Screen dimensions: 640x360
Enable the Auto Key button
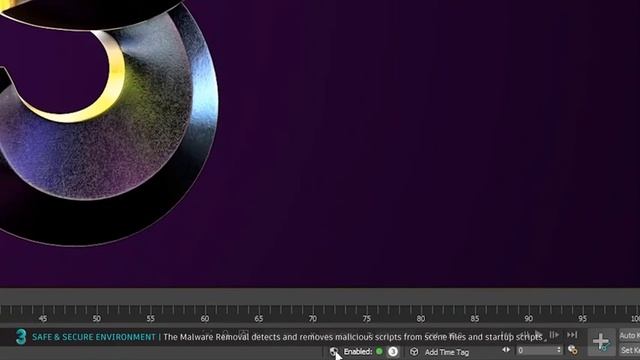(629, 336)
